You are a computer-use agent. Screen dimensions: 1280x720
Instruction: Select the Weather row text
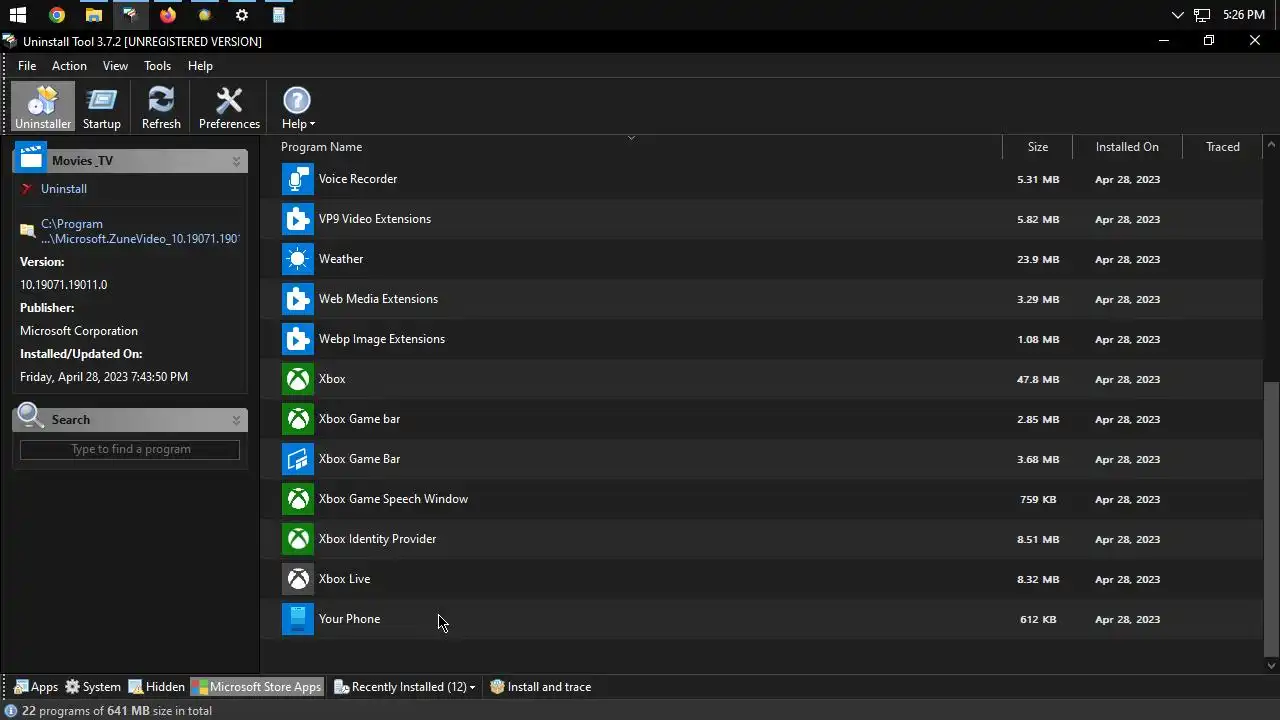[341, 259]
